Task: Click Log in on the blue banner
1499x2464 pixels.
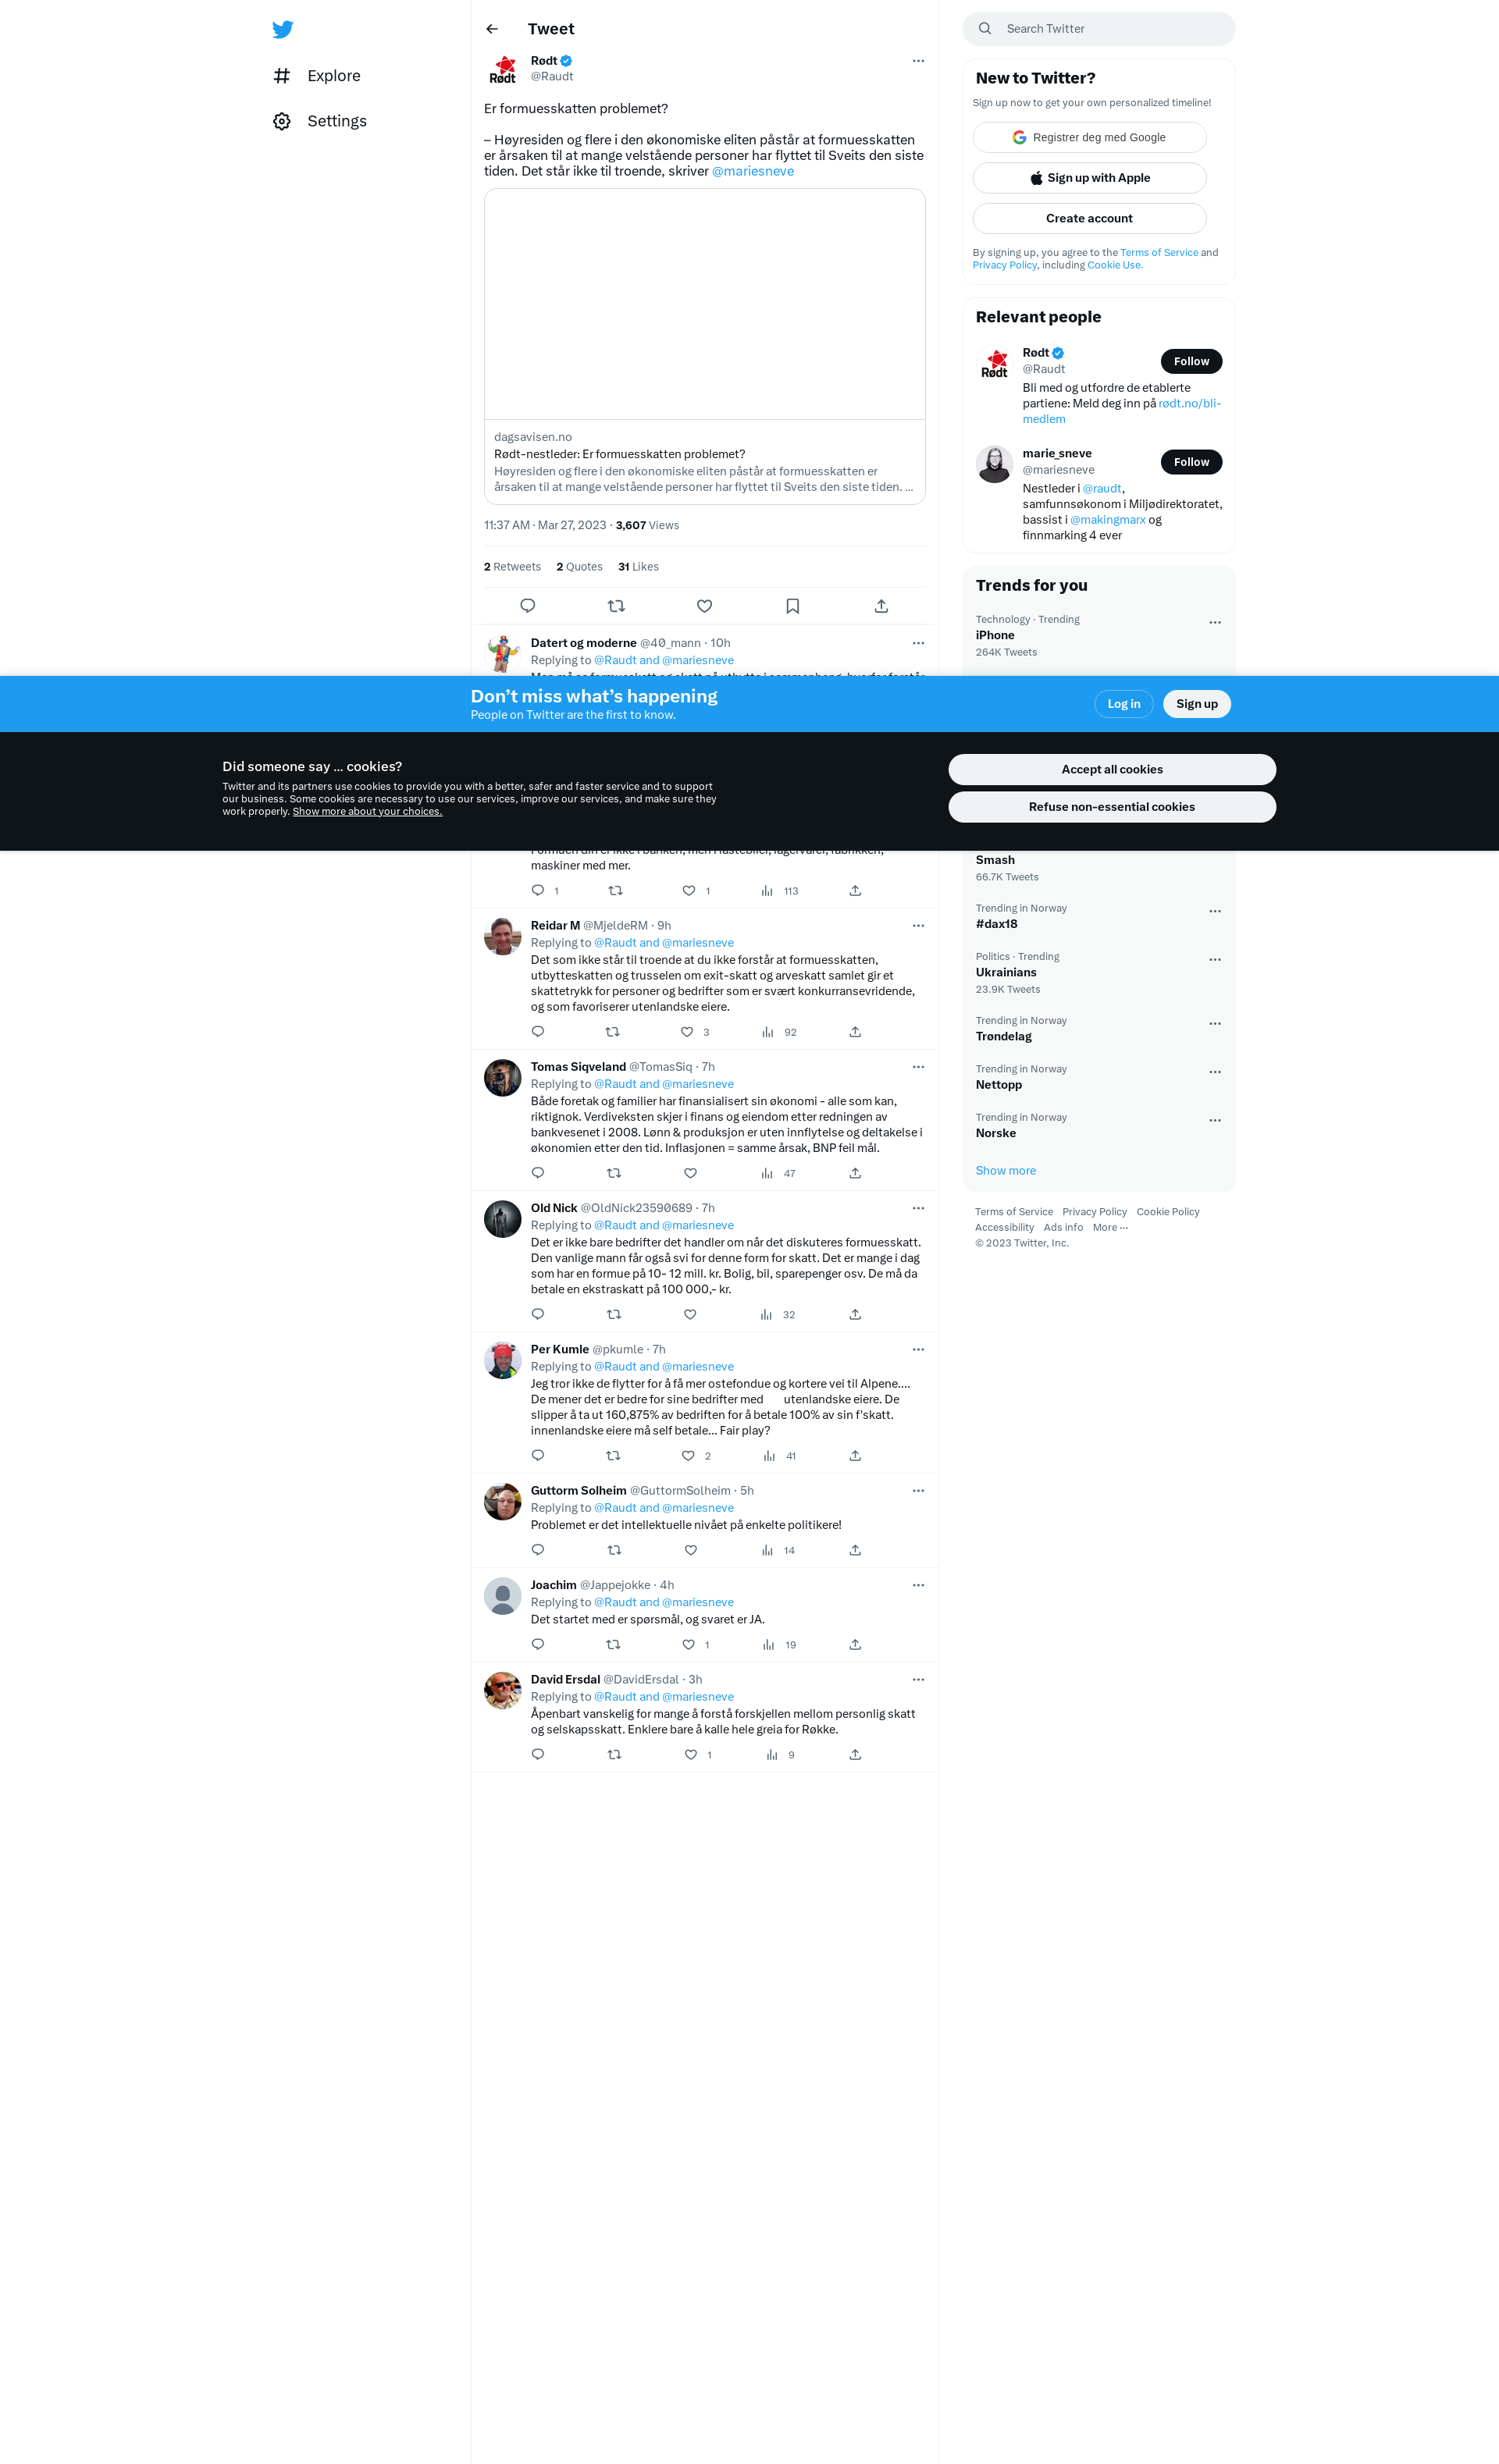Action: pyautogui.click(x=1124, y=704)
